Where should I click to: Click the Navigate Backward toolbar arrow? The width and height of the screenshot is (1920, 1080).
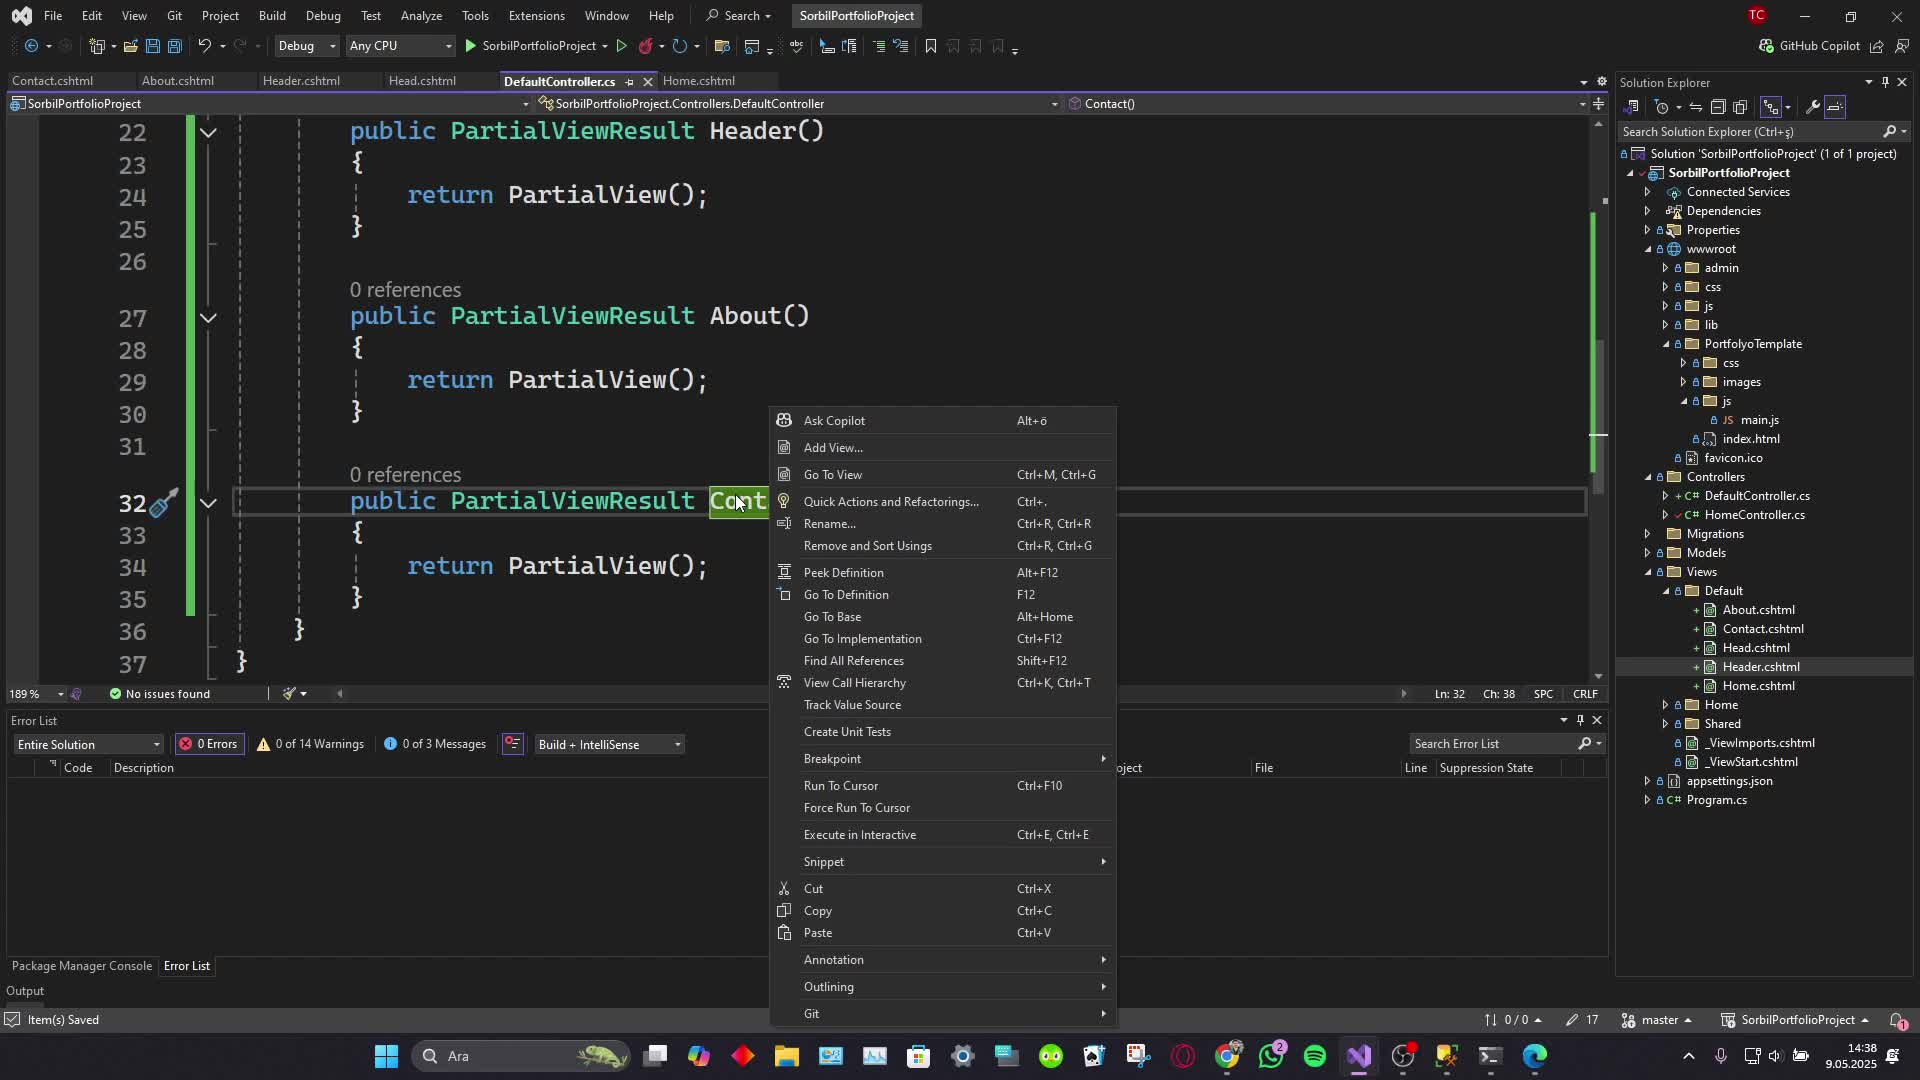pos(31,46)
